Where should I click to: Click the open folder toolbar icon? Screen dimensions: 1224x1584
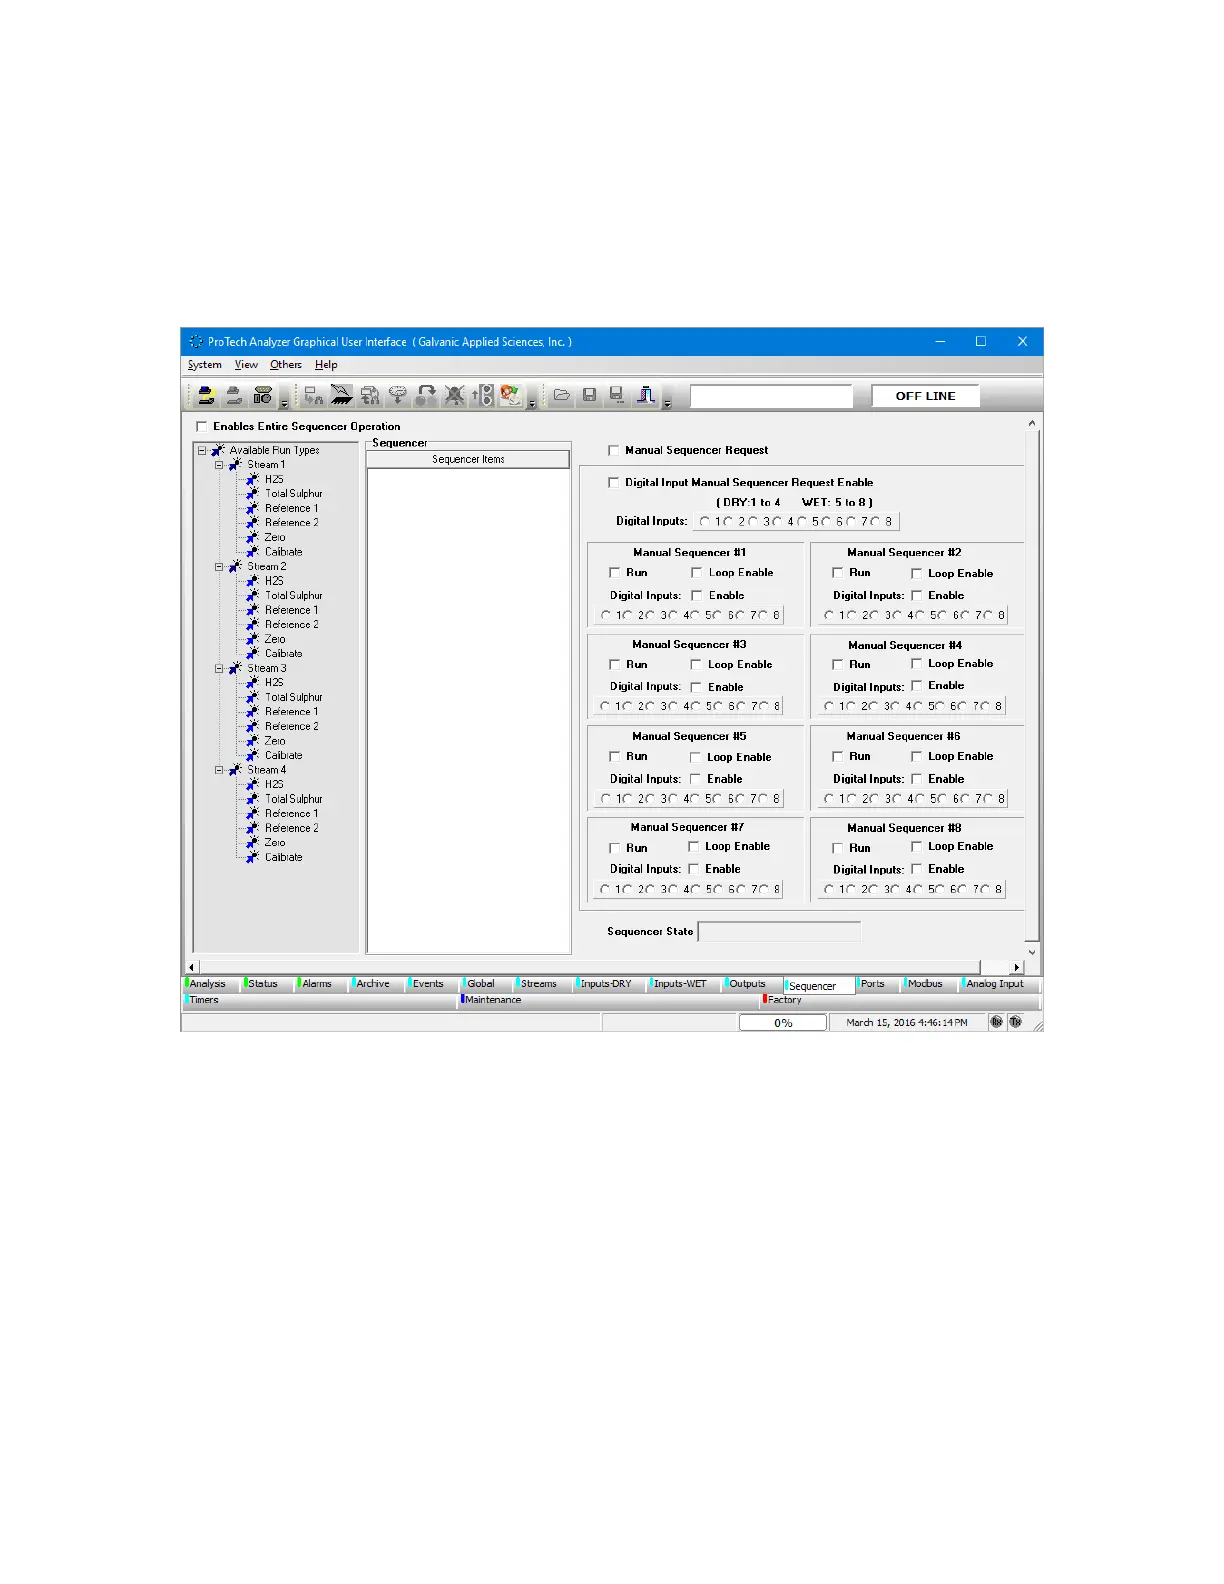(x=561, y=396)
